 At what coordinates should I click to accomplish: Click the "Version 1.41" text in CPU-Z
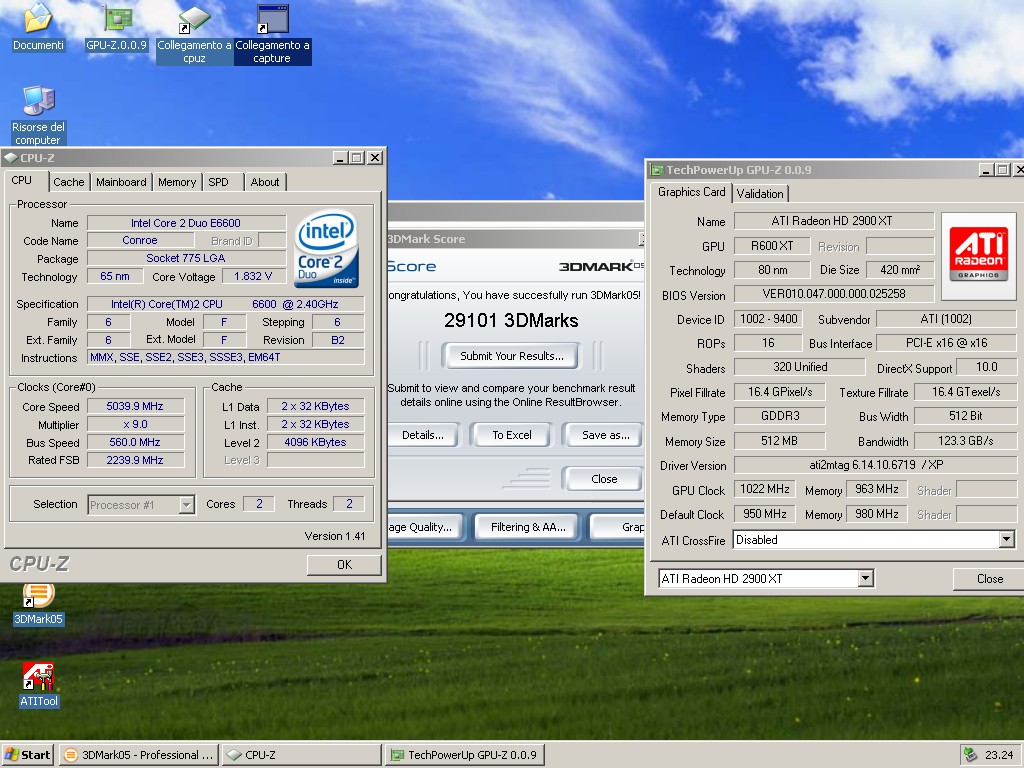tap(335, 536)
